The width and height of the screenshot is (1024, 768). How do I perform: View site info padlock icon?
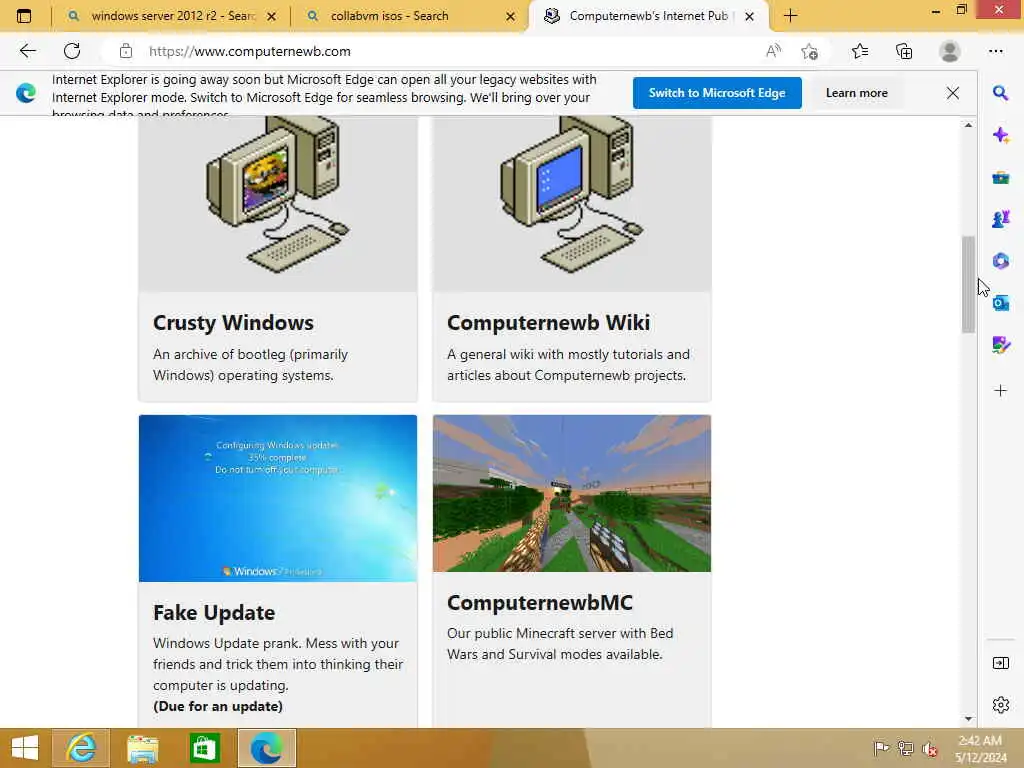[125, 51]
